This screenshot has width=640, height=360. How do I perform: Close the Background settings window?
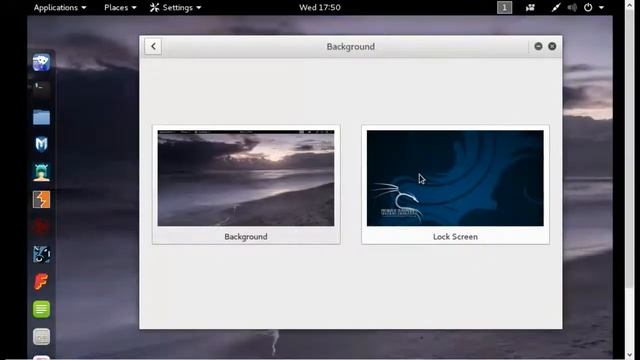(552, 47)
